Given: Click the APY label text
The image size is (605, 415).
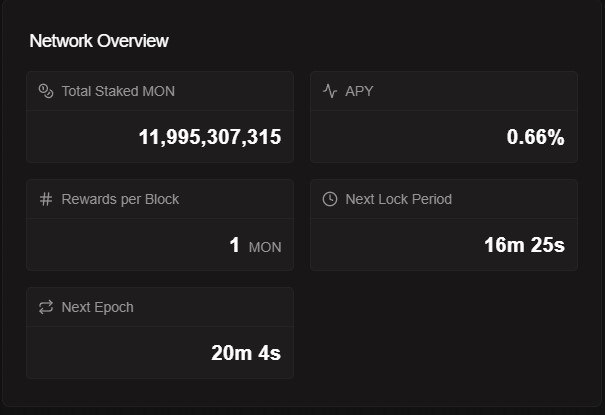Looking at the screenshot, I should 359,91.
